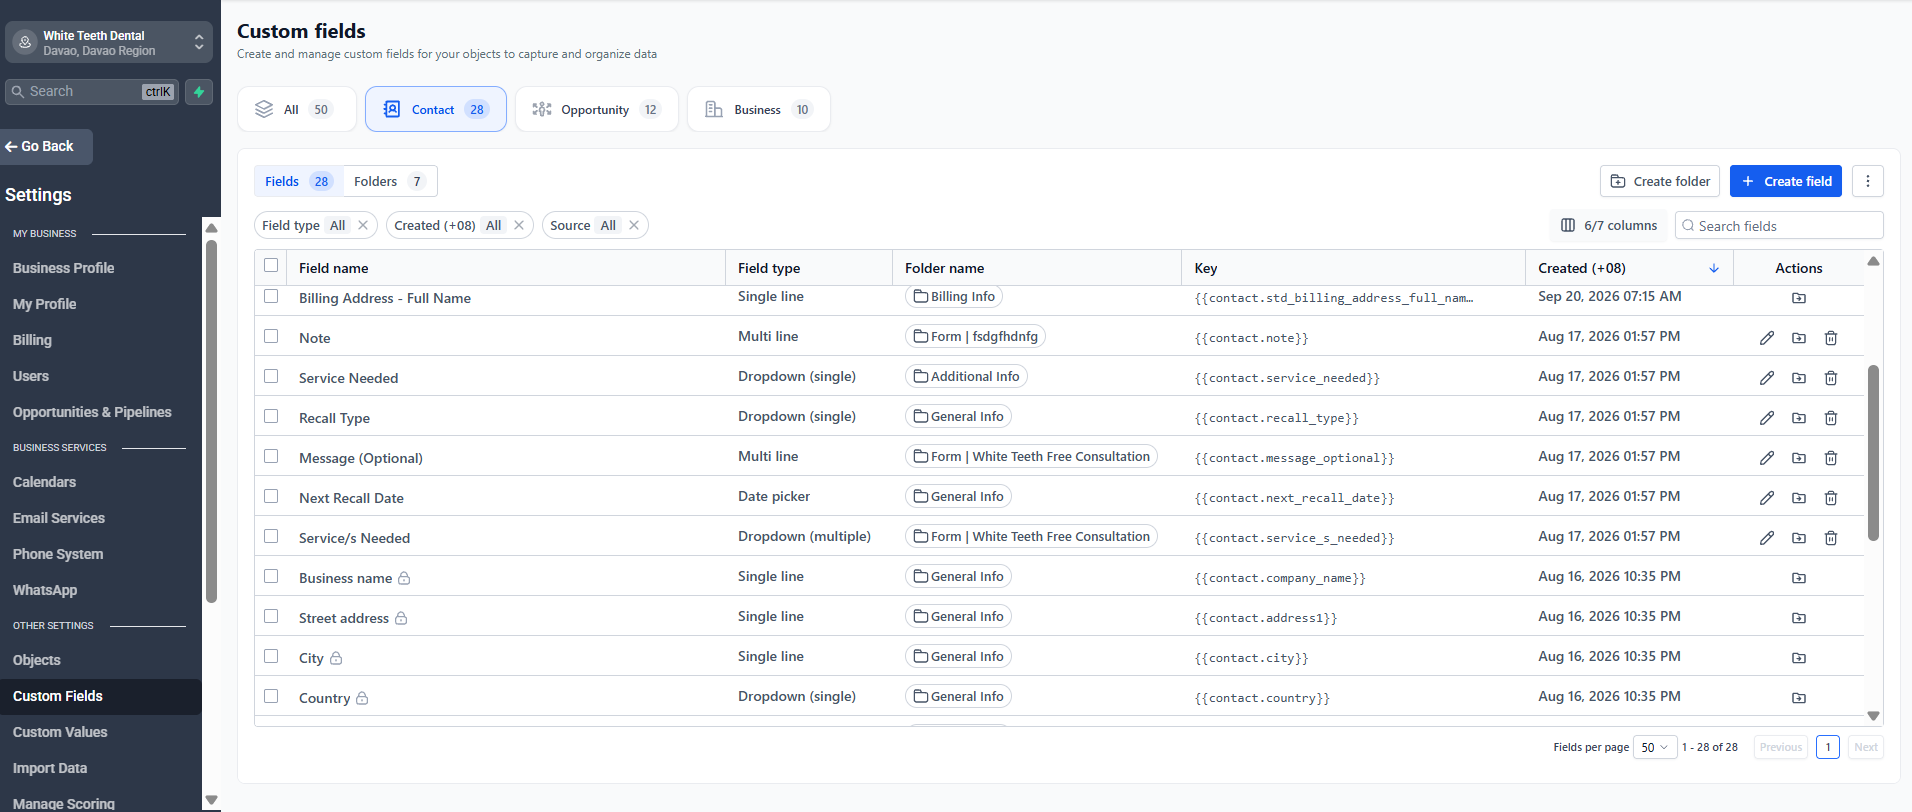The width and height of the screenshot is (1912, 812).
Task: Show All custom fields tab
Action: [297, 109]
